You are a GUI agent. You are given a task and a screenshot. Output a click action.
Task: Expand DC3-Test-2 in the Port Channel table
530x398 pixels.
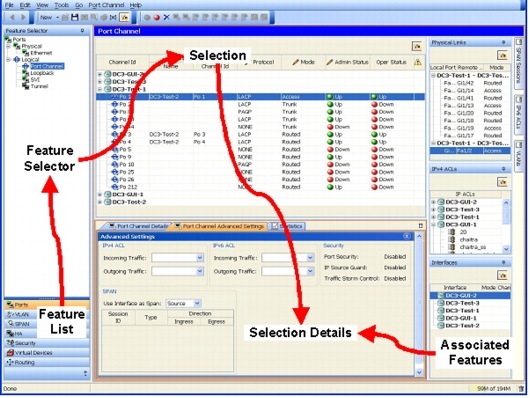(100, 202)
